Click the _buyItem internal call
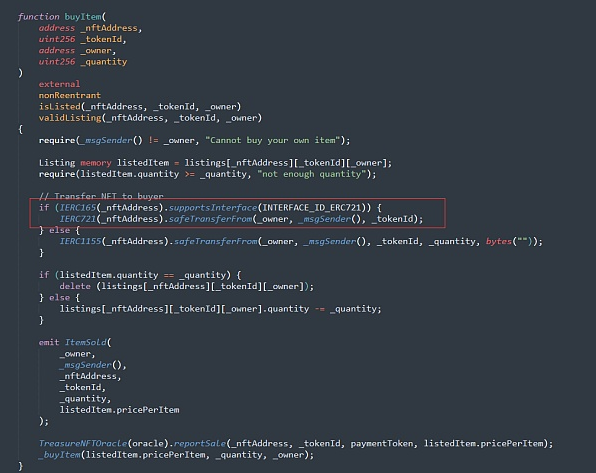Screen dimensions: 596x473 point(59,455)
